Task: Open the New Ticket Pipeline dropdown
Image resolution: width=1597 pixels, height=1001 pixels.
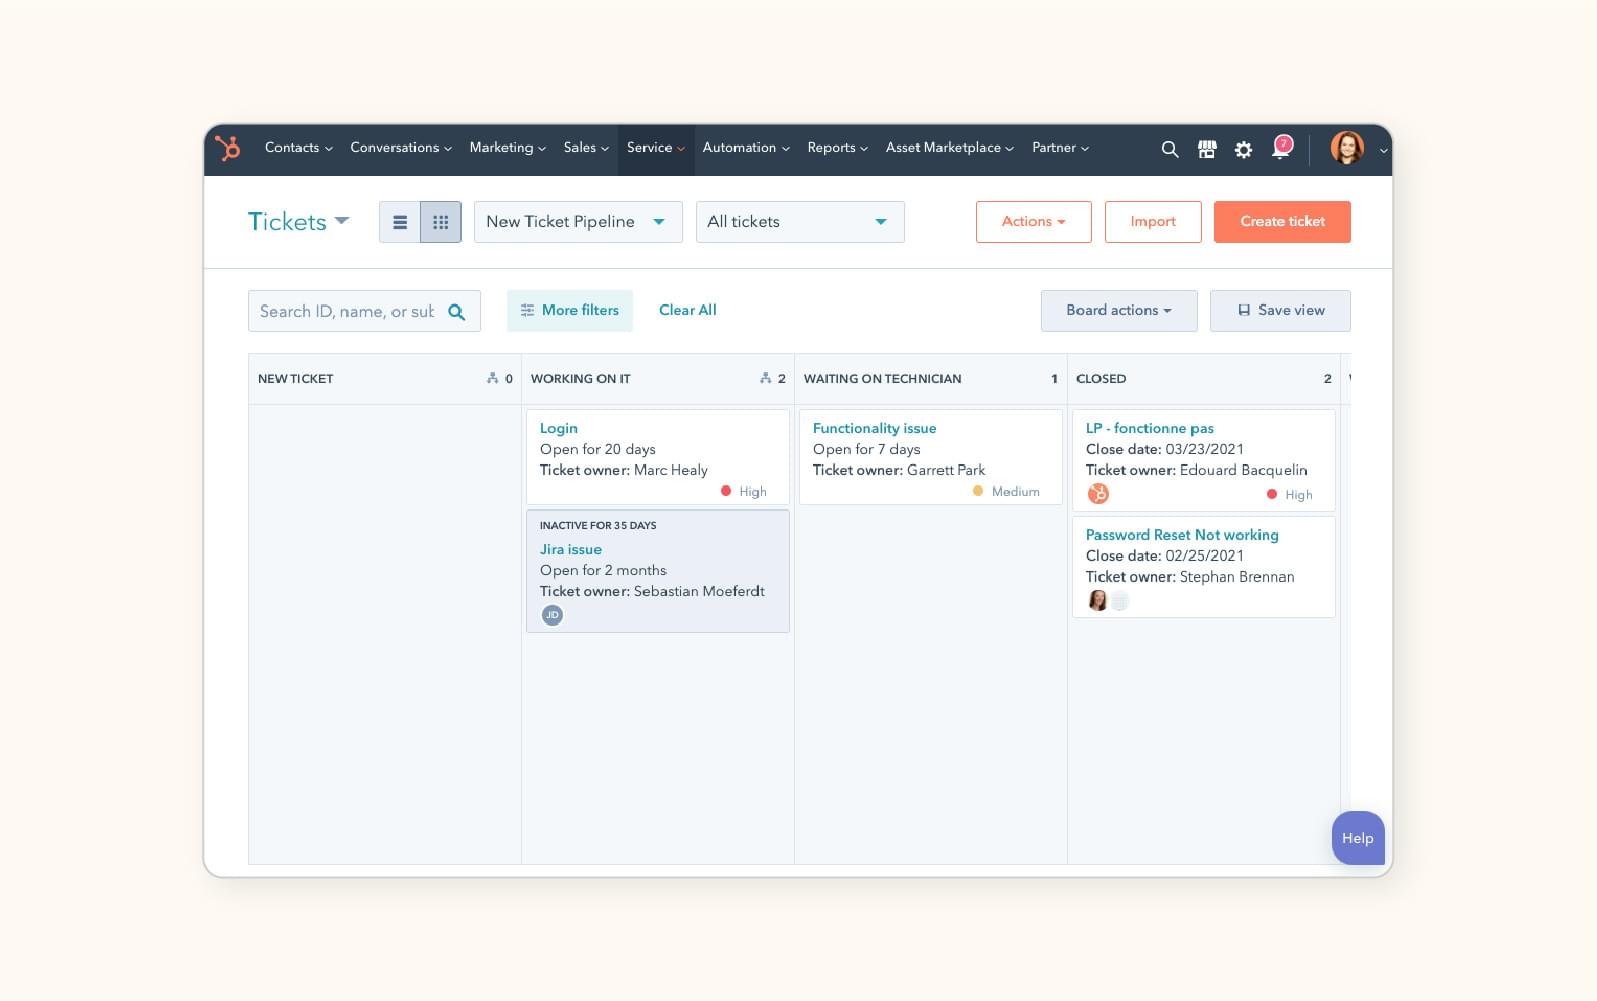Action: point(578,222)
